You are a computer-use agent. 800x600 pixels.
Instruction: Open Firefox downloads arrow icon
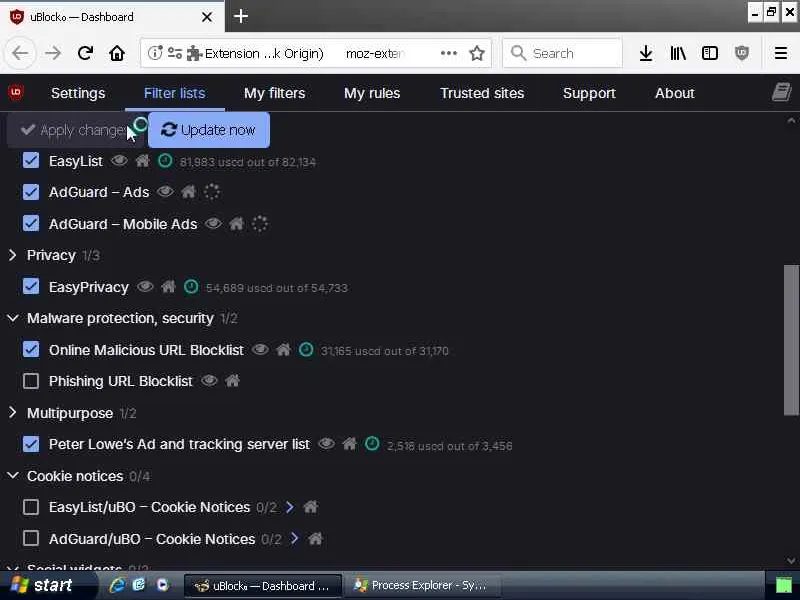point(646,53)
